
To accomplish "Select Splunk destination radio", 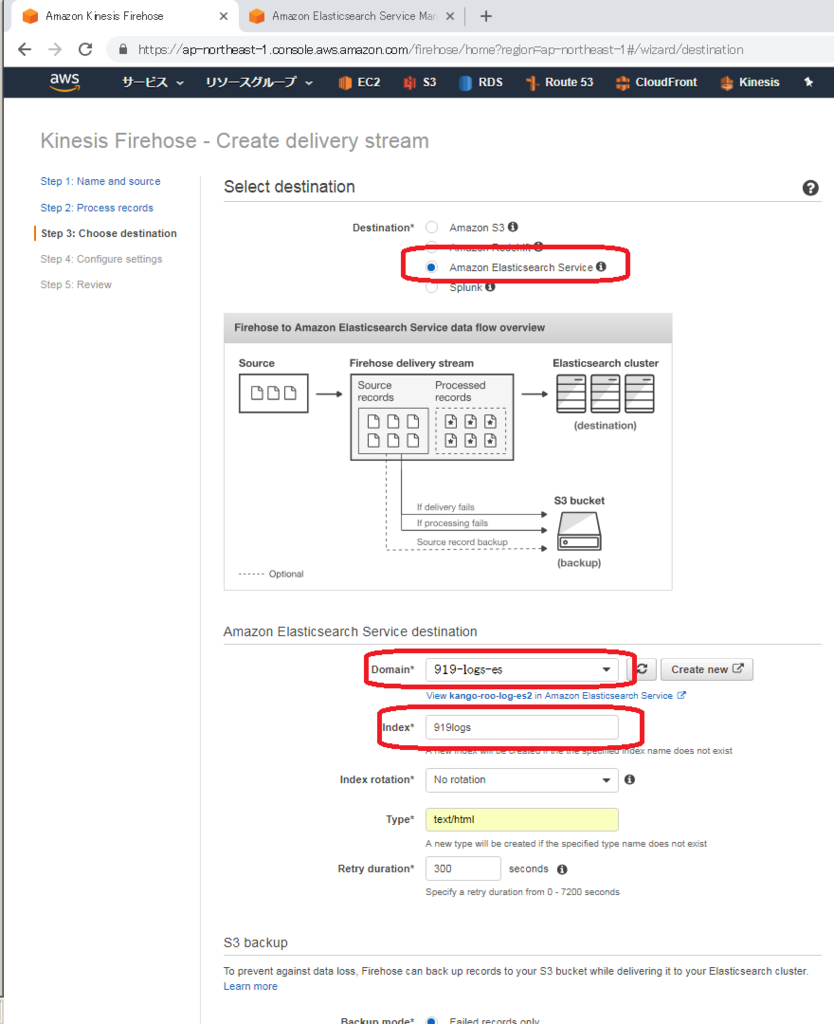I will tap(432, 287).
